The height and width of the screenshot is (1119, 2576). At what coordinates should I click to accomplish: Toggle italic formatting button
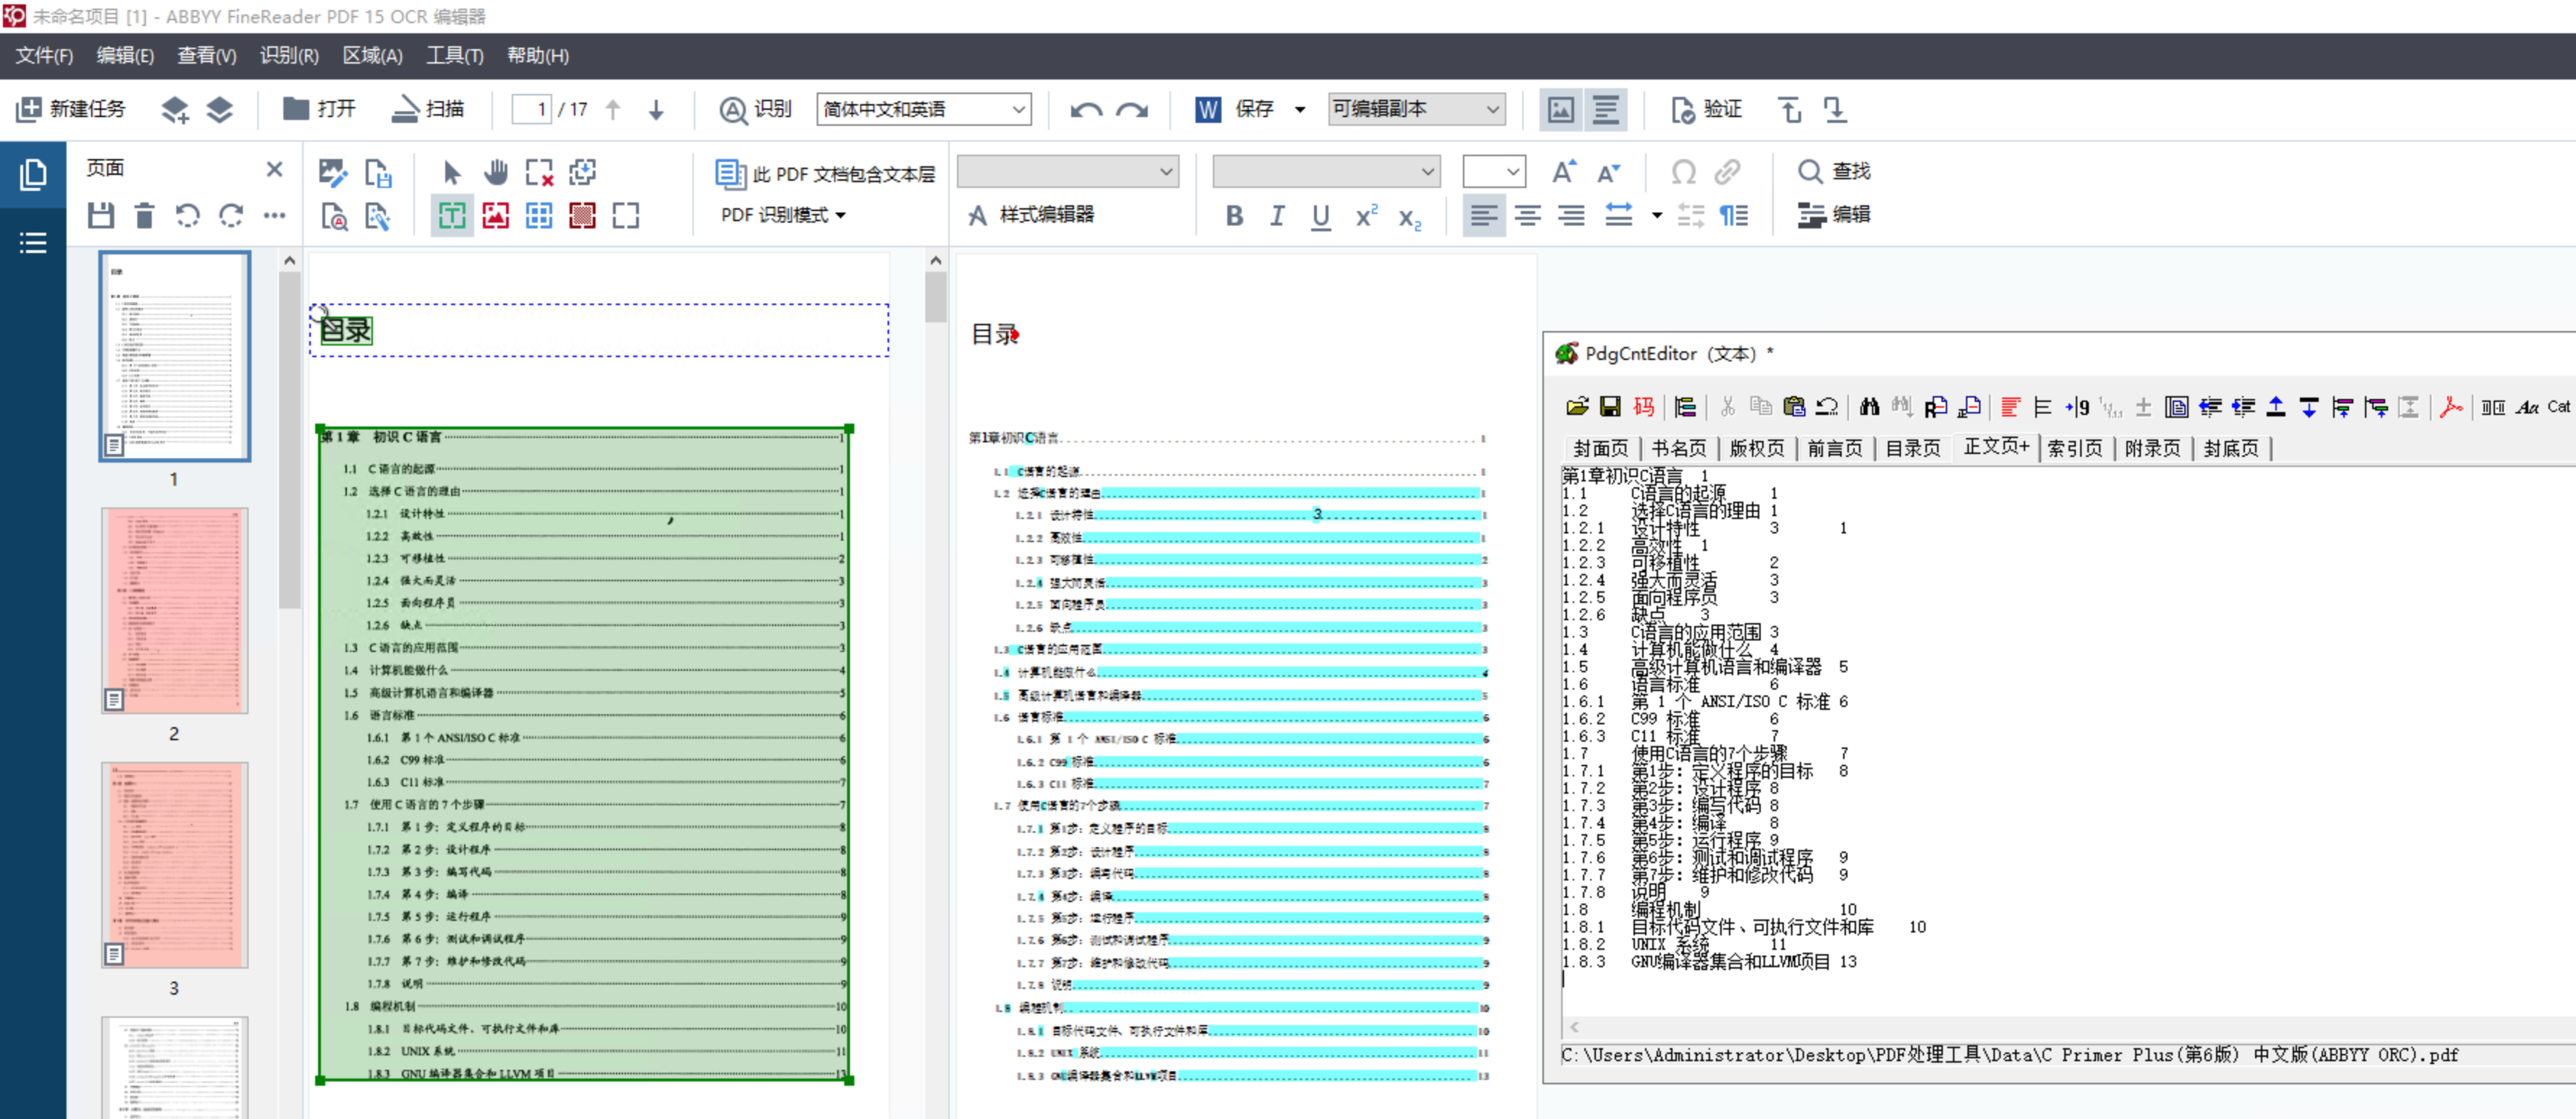[x=1277, y=215]
